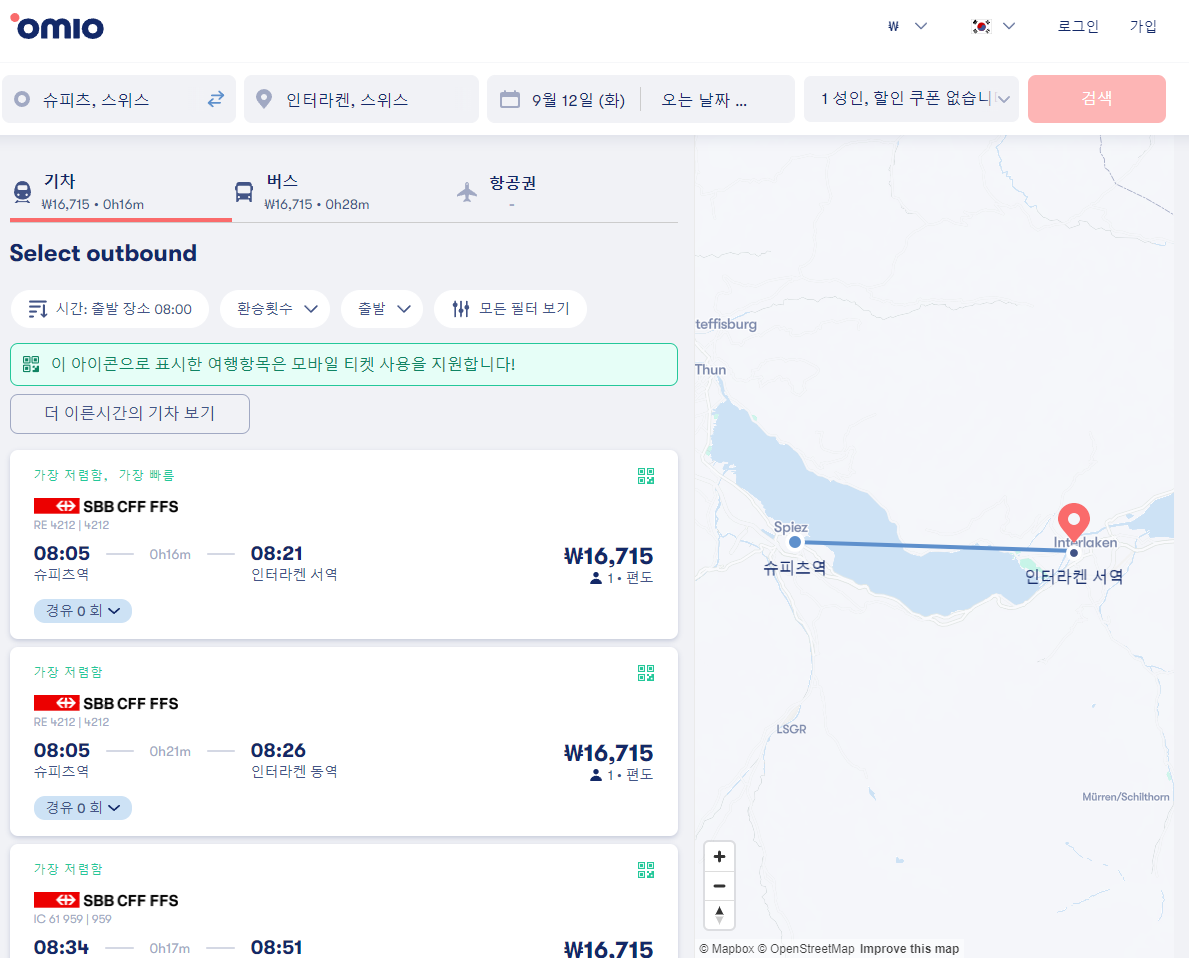Screen dimensions: 1189x958
Task: Zoom out on the map
Action: pos(719,885)
